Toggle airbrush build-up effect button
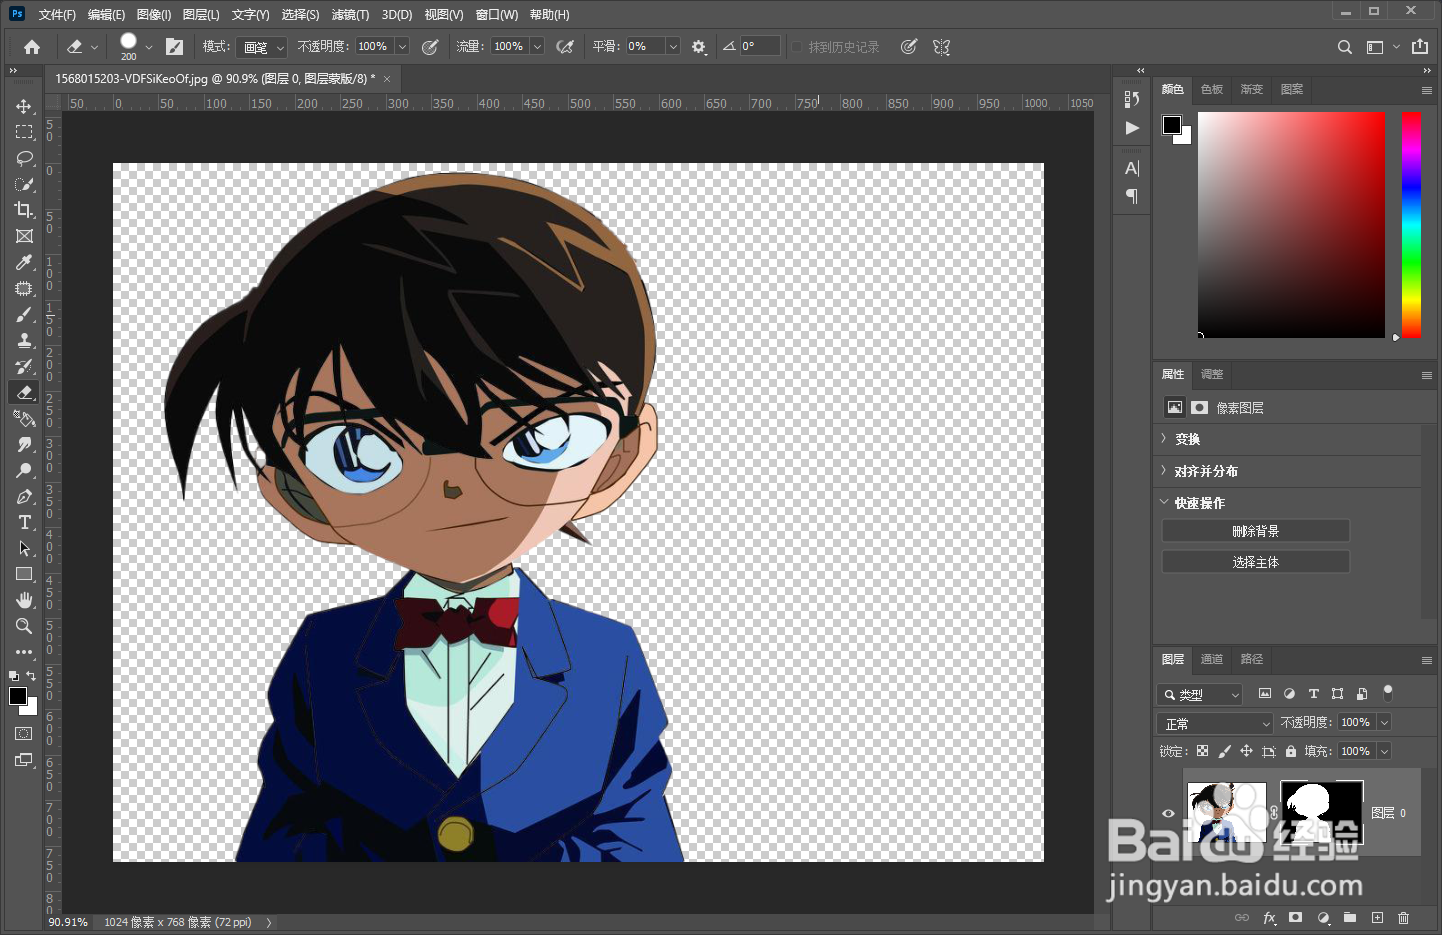1442x935 pixels. 565,47
